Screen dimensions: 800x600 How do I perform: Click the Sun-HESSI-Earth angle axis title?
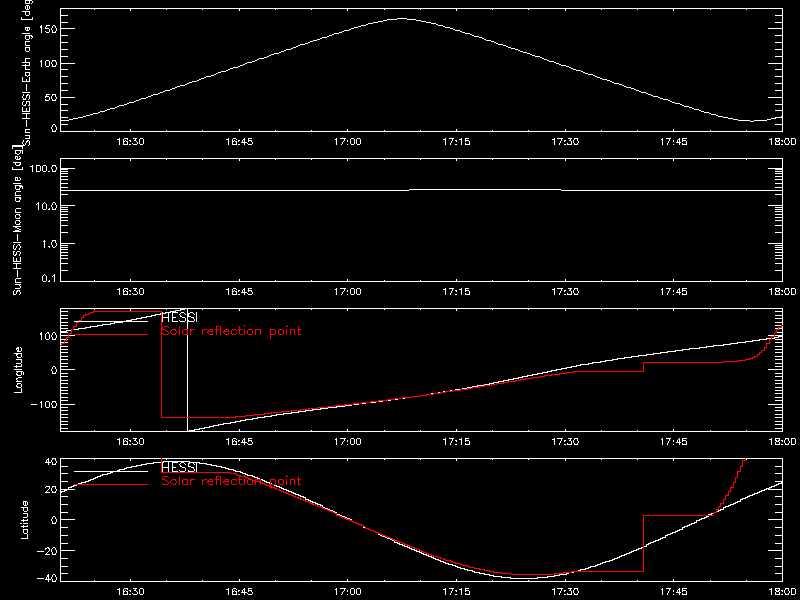[29, 72]
